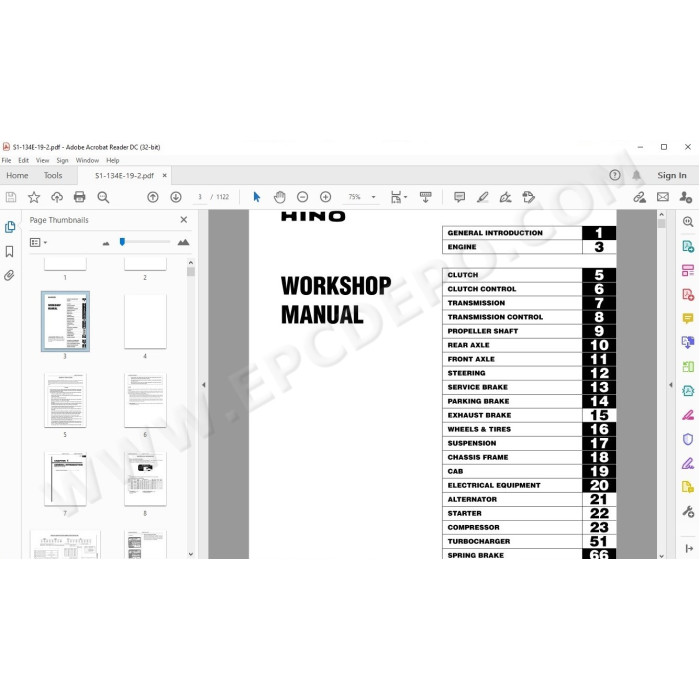Click the search tool in the right pane
700x700 pixels.
pyautogui.click(x=688, y=221)
